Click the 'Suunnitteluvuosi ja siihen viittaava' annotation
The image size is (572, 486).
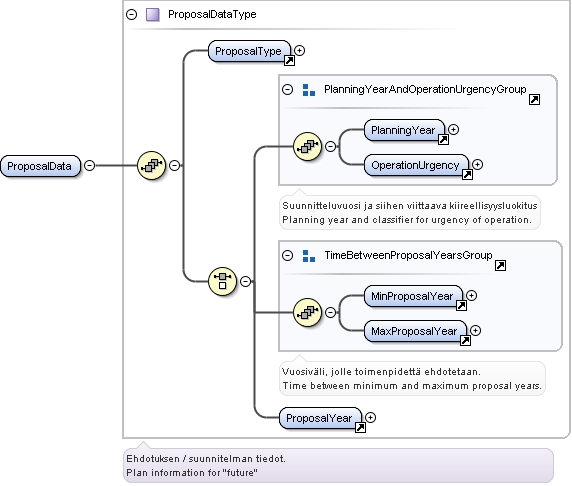click(x=409, y=213)
